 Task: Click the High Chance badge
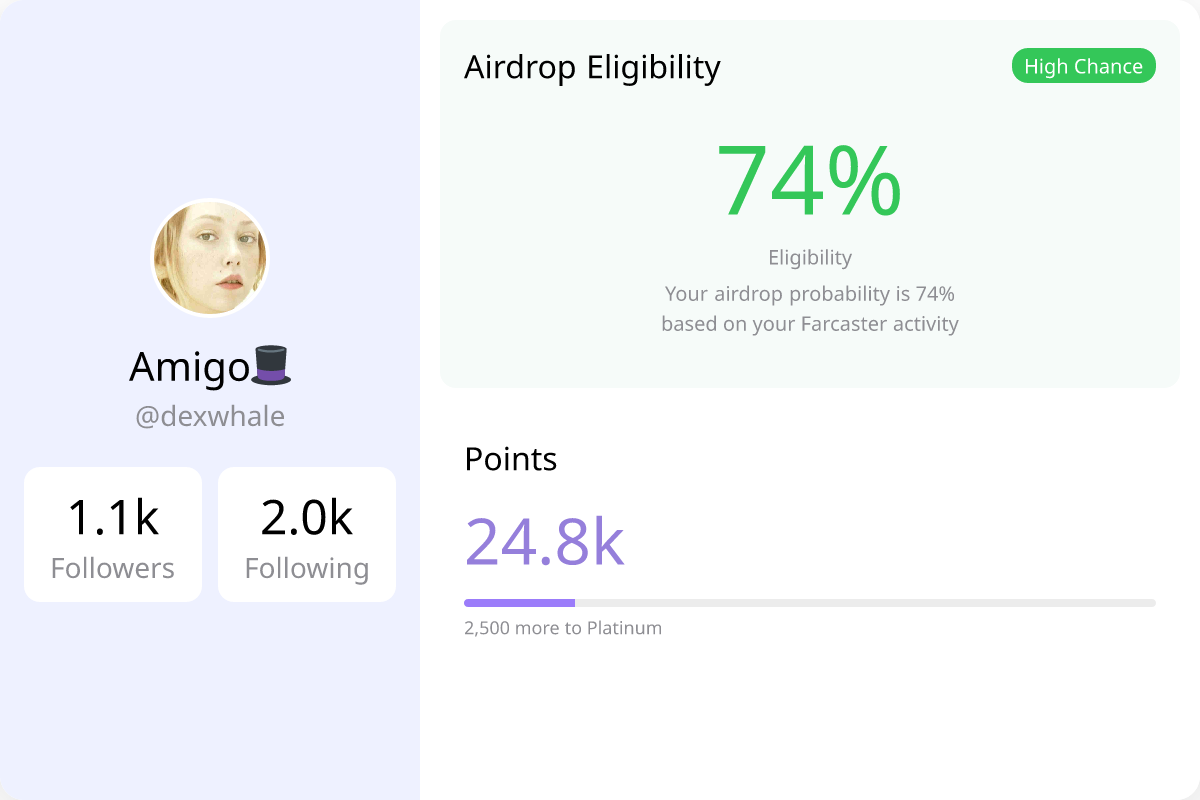point(1084,66)
